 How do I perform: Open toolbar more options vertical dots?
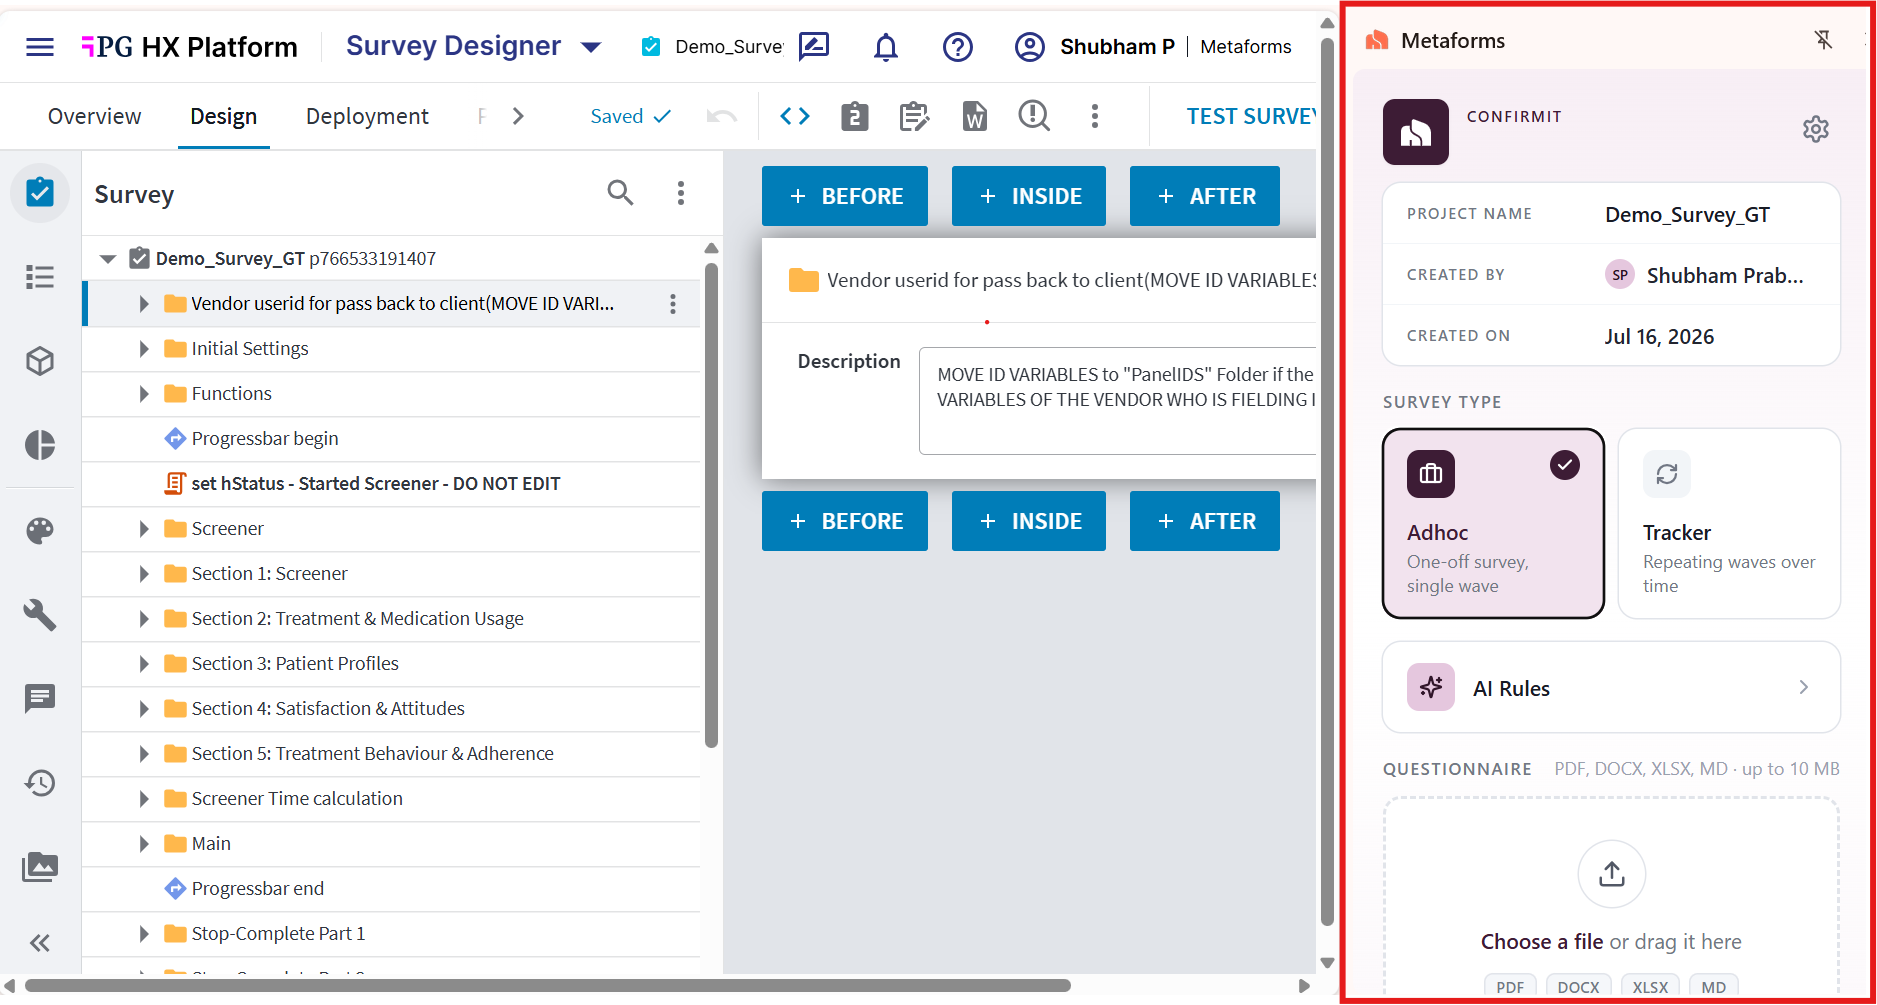click(1095, 117)
